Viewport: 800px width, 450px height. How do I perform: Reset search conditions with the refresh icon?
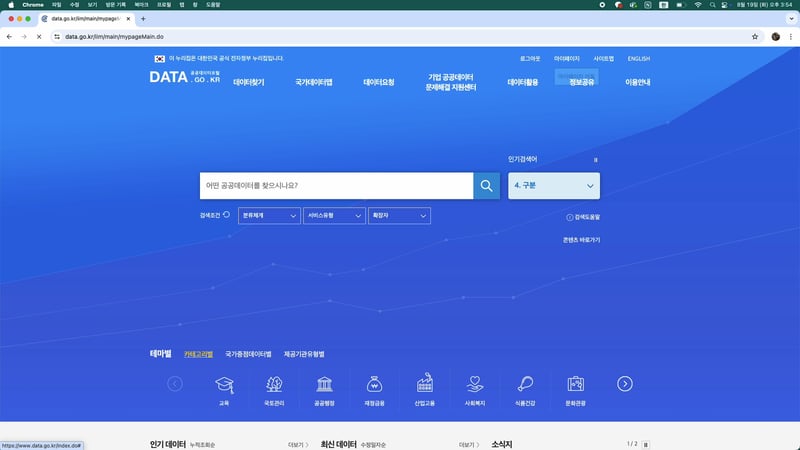point(227,215)
